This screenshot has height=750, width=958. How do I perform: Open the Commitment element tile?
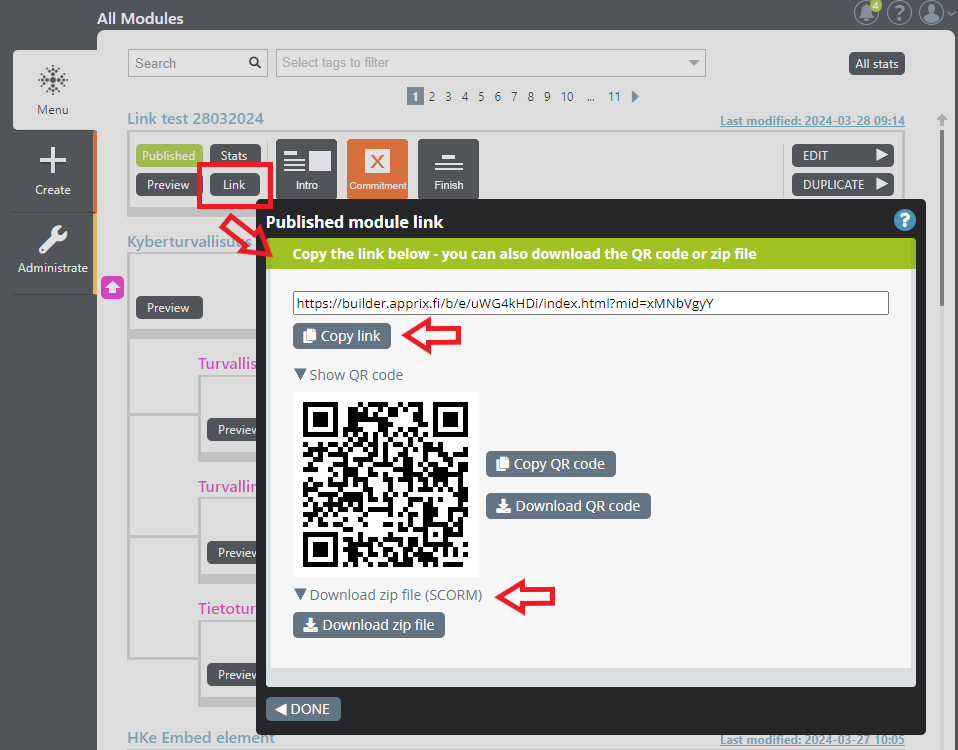point(378,169)
